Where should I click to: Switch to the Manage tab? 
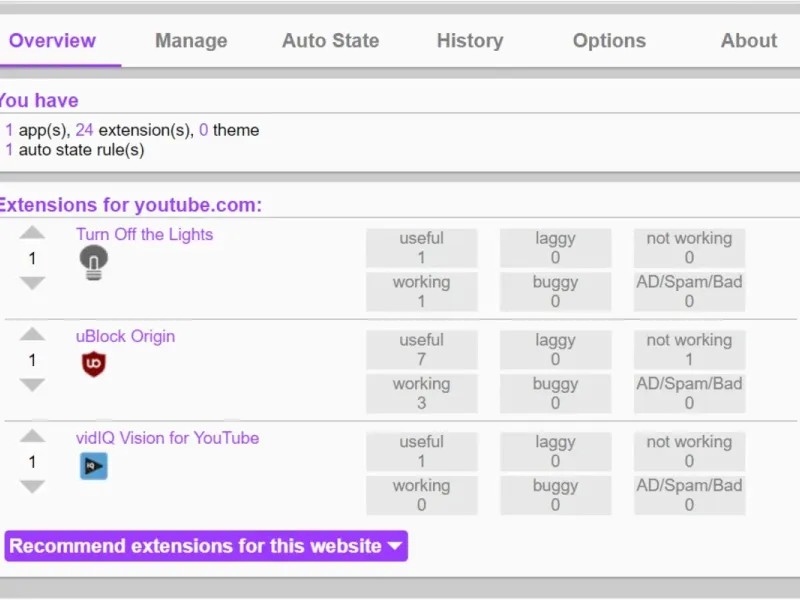(191, 41)
